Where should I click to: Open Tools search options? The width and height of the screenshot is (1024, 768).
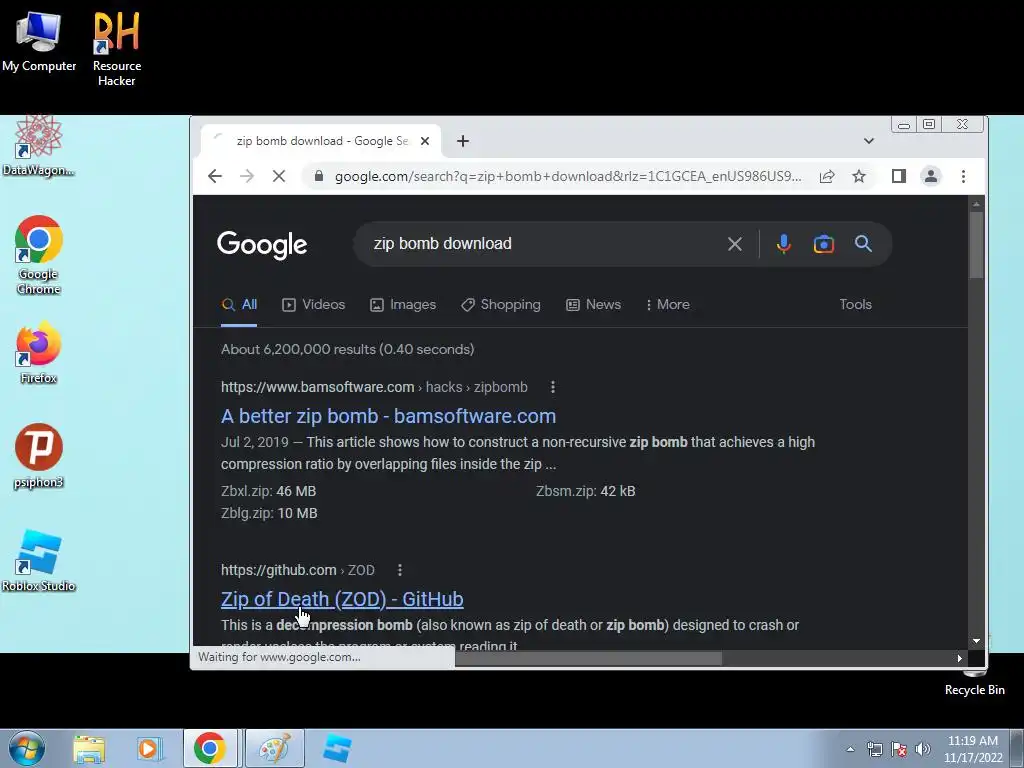tap(856, 305)
